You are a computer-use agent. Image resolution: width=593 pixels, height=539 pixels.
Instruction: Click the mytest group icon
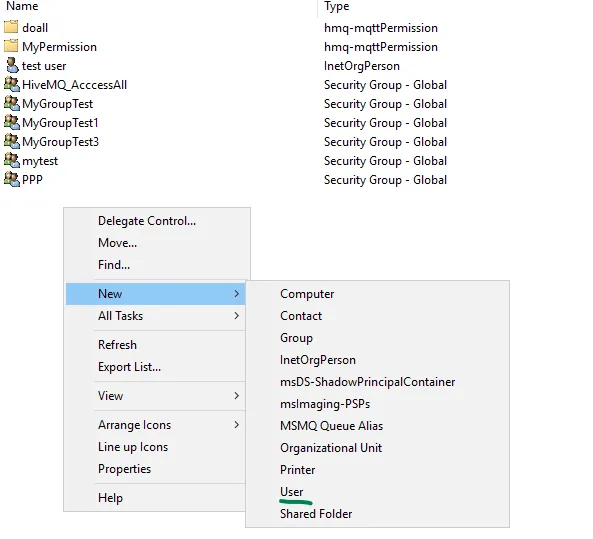click(12, 160)
